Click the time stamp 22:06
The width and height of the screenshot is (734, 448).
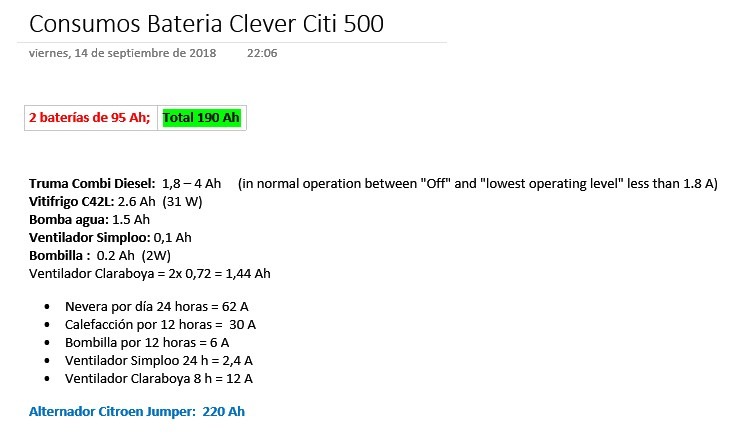pos(262,53)
